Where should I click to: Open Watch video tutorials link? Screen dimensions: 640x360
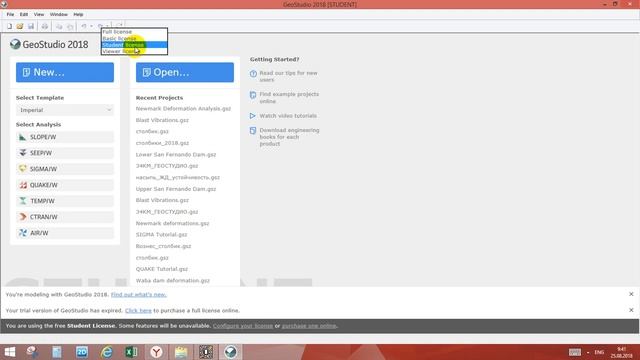pos(288,116)
